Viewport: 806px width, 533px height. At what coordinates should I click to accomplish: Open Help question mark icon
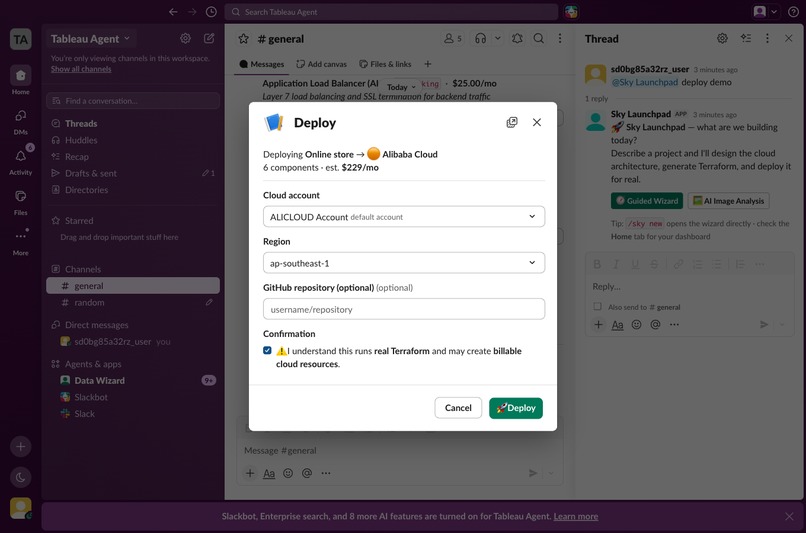coord(793,12)
